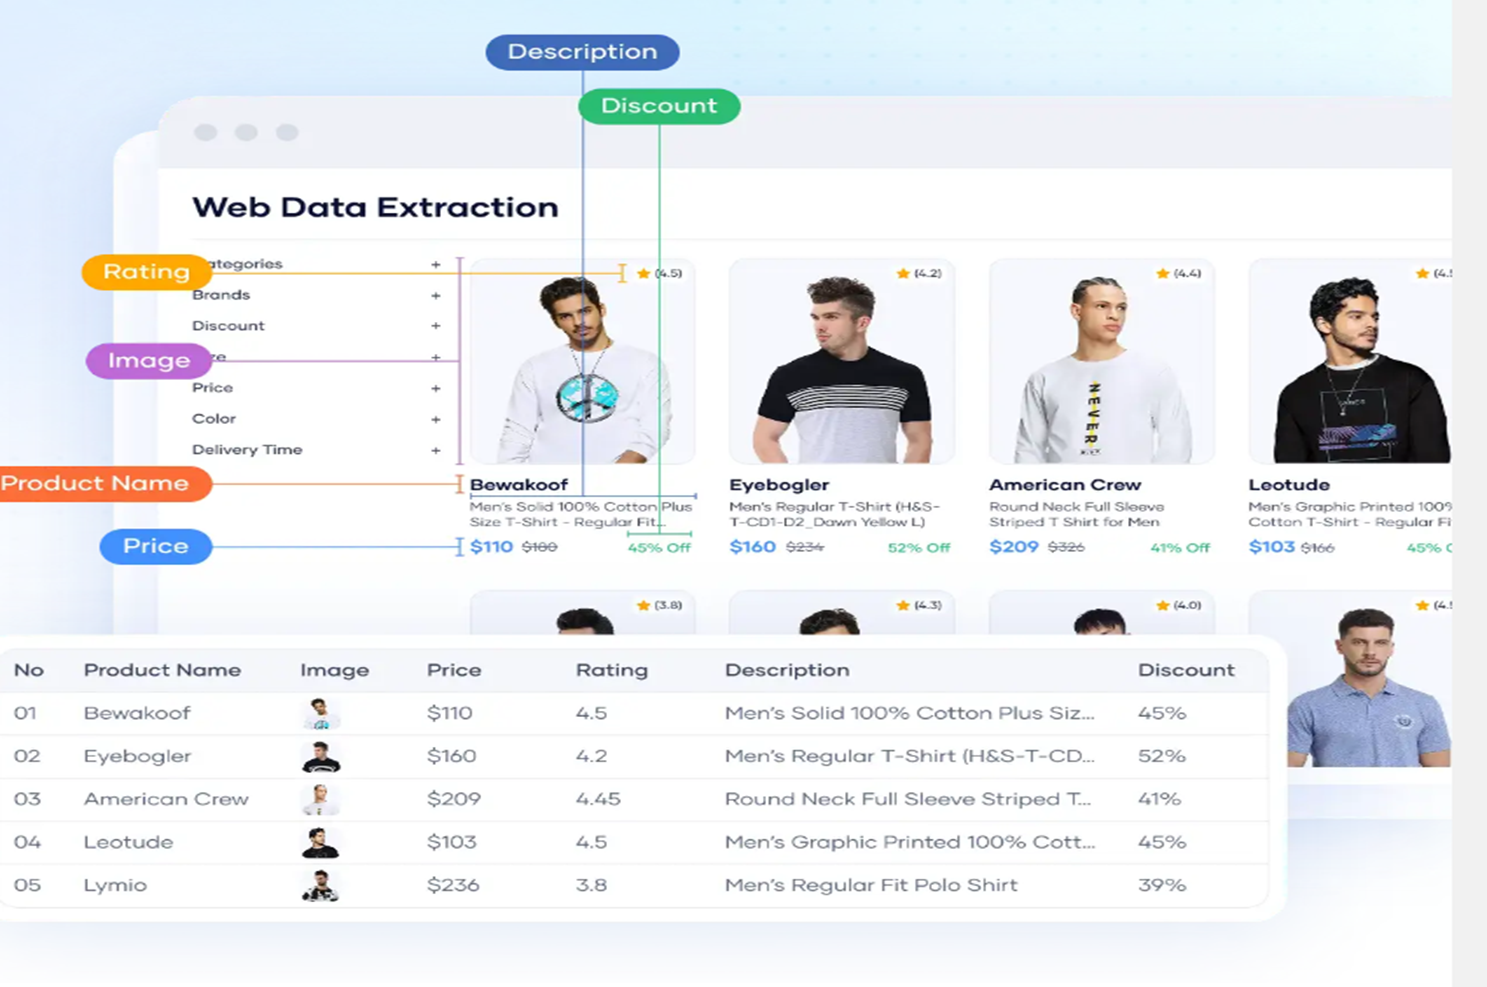Click the star icon on the Bewakoof card
The height and width of the screenshot is (987, 1487).
[x=643, y=273]
